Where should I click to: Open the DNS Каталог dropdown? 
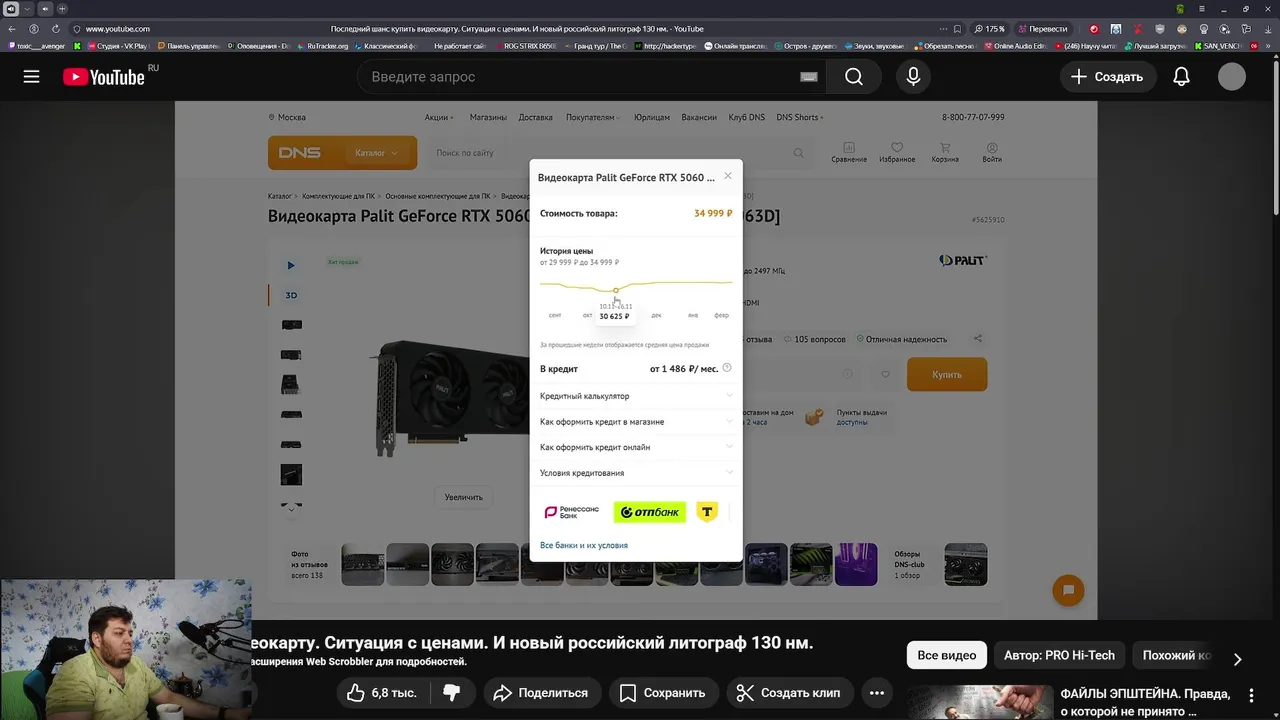[x=376, y=153]
